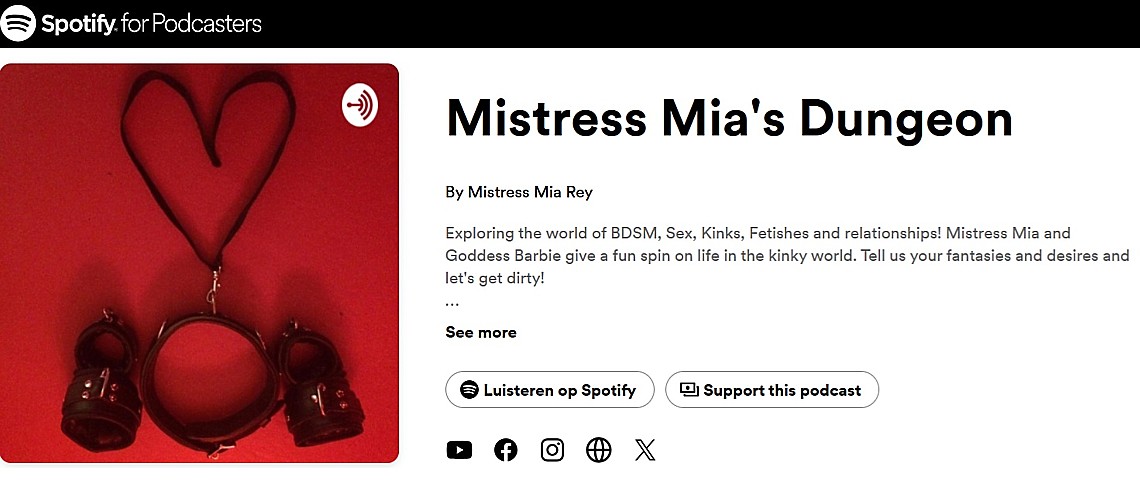The width and height of the screenshot is (1140, 488).
Task: Click the "Mistress Mia's Dungeon" title
Action: [729, 118]
